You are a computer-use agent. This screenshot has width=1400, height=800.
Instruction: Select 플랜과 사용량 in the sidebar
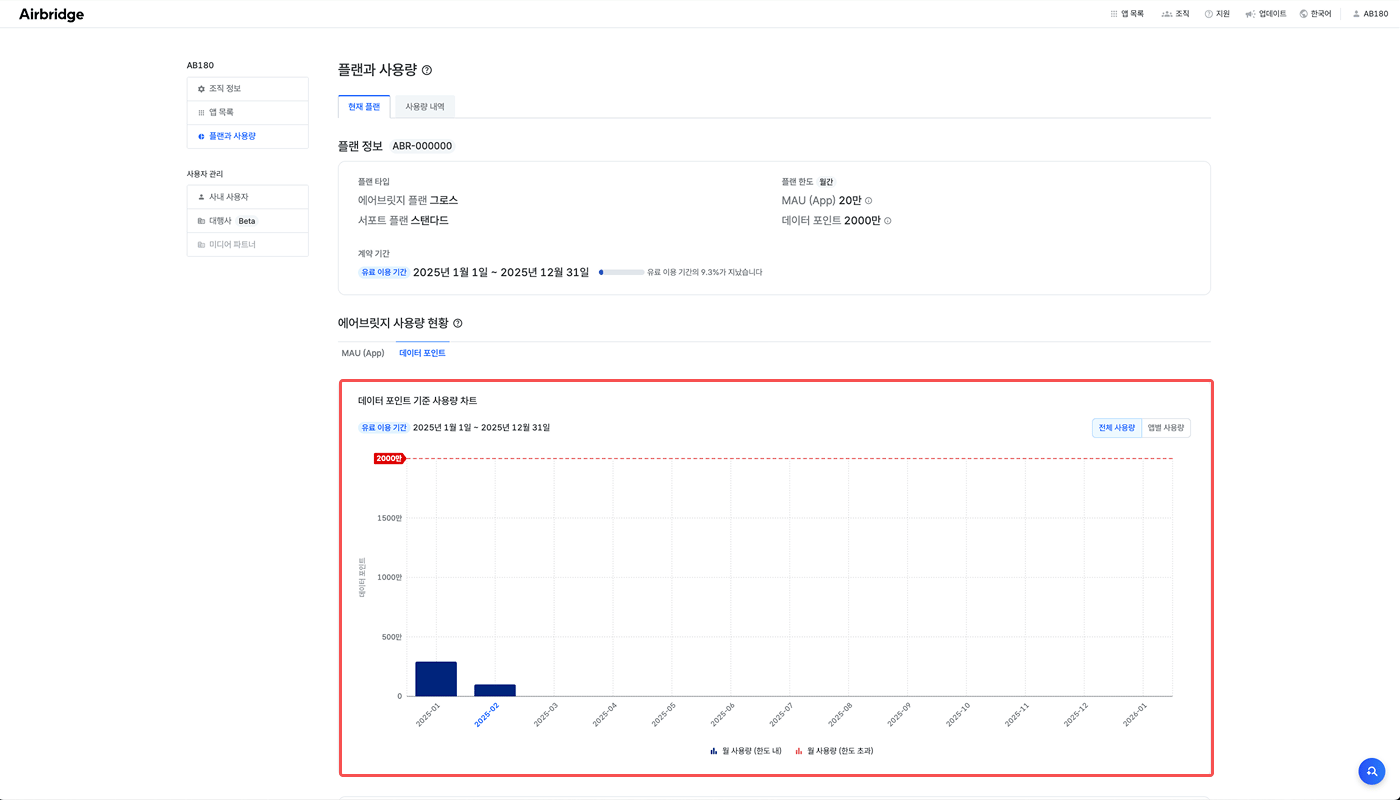247,136
